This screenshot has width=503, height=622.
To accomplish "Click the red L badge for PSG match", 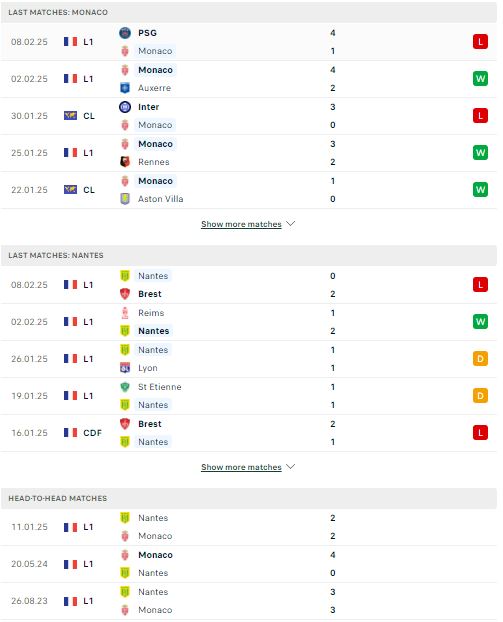I will [480, 42].
